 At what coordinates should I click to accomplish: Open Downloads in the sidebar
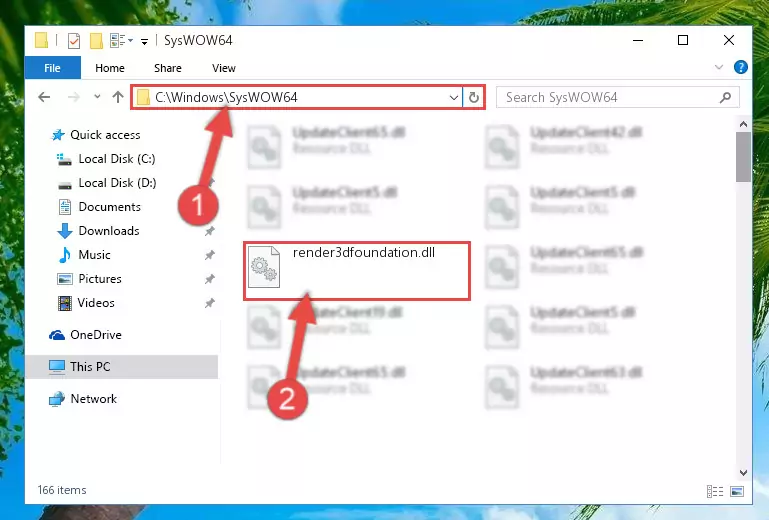(109, 231)
